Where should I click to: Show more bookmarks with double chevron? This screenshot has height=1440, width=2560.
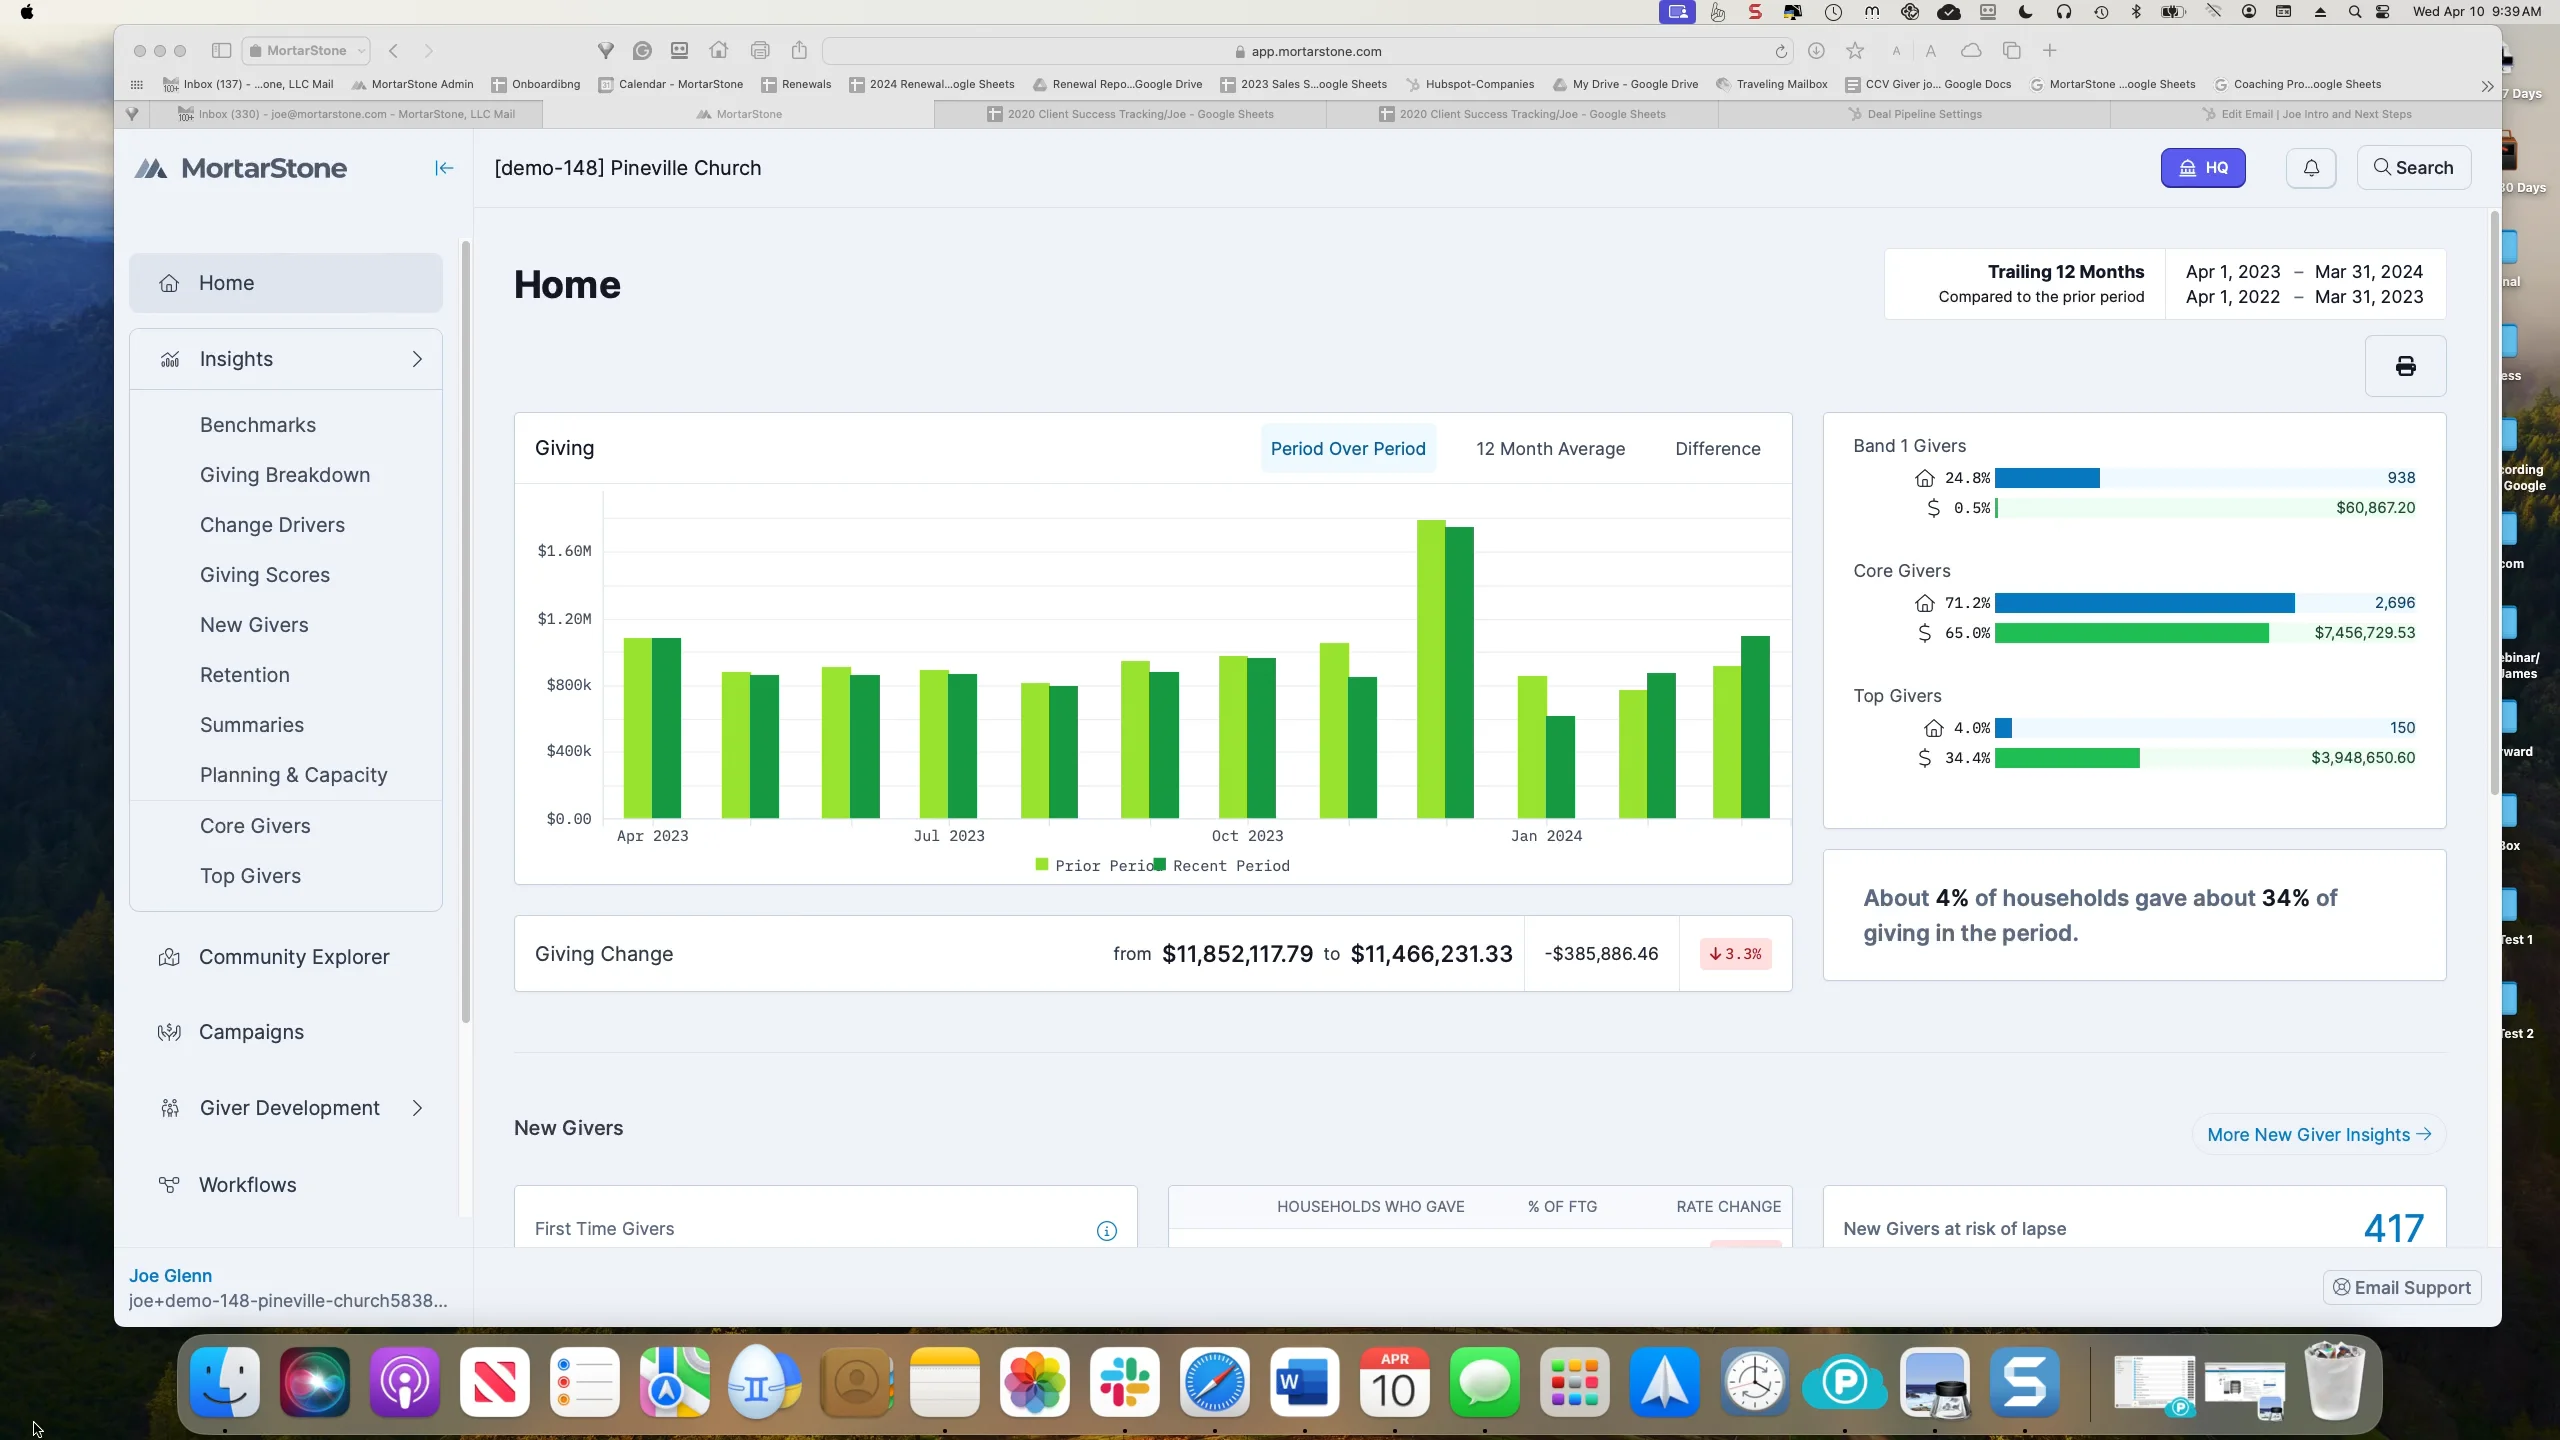2487,86
